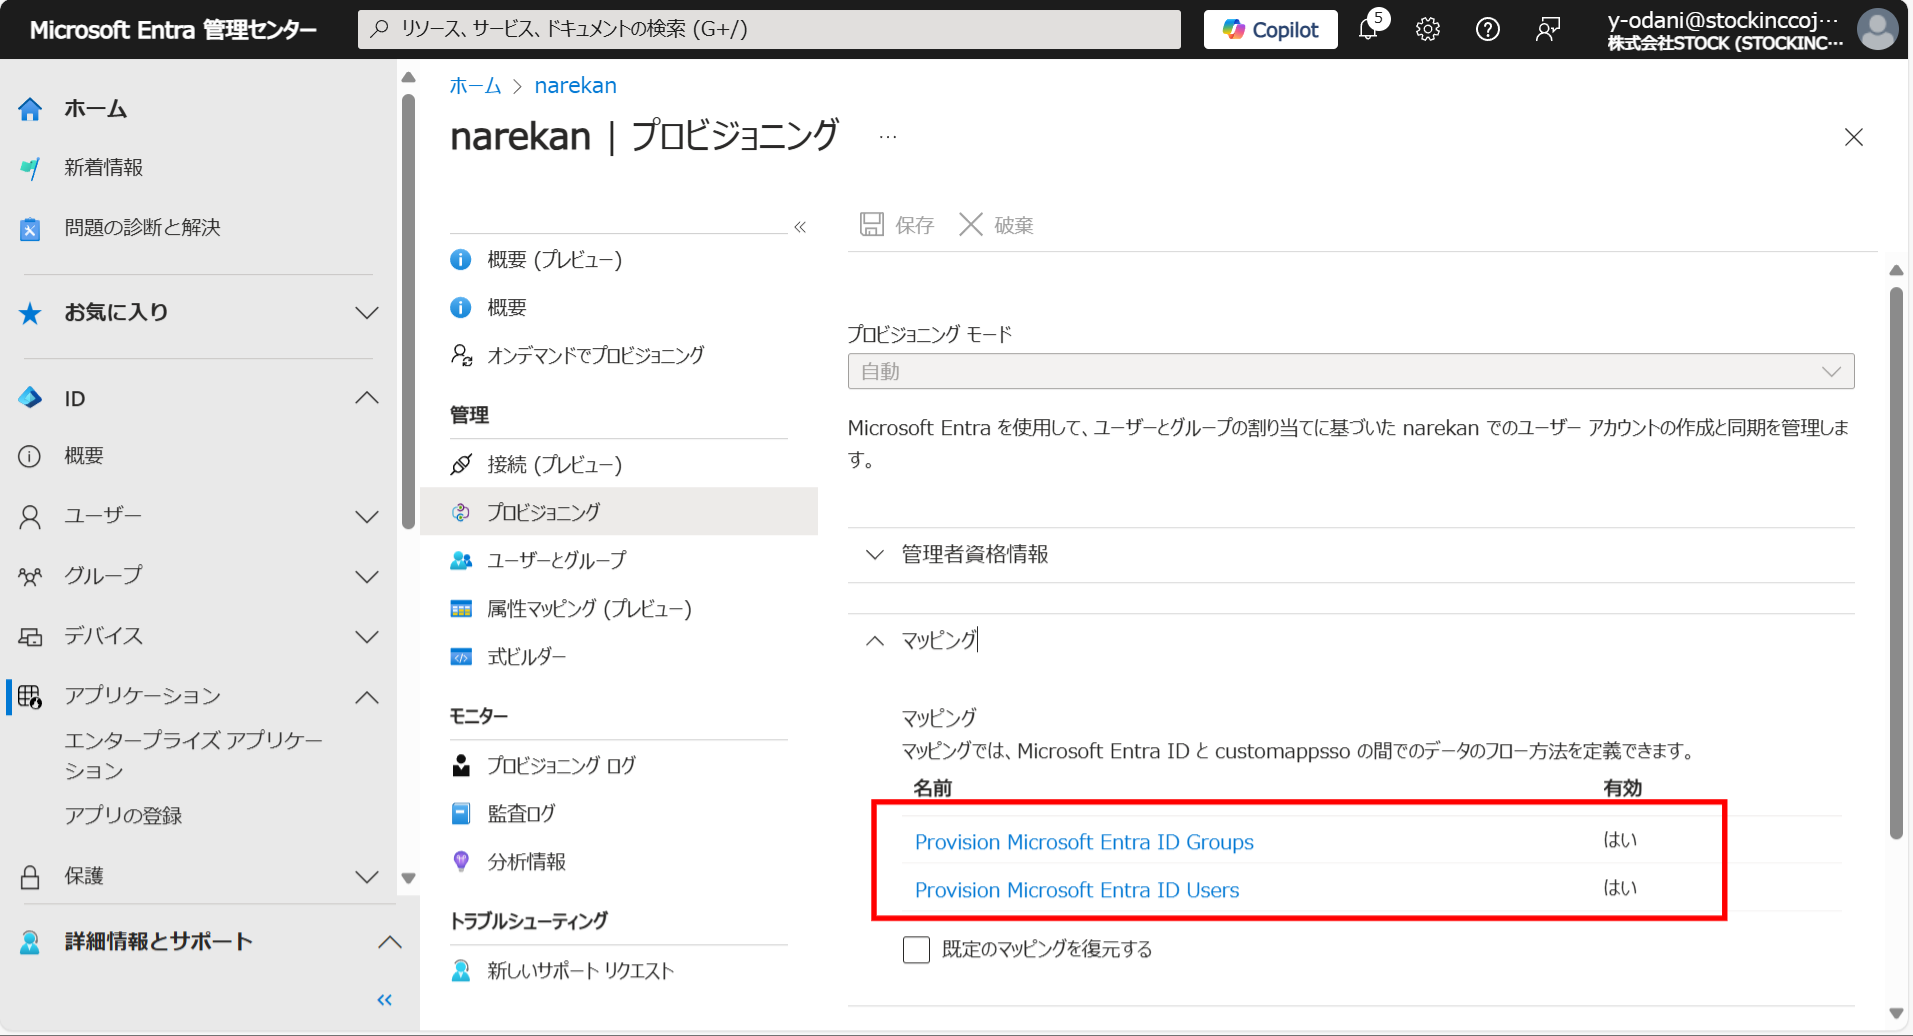Click the home house icon in sidebar
This screenshot has width=1913, height=1036.
click(x=30, y=109)
